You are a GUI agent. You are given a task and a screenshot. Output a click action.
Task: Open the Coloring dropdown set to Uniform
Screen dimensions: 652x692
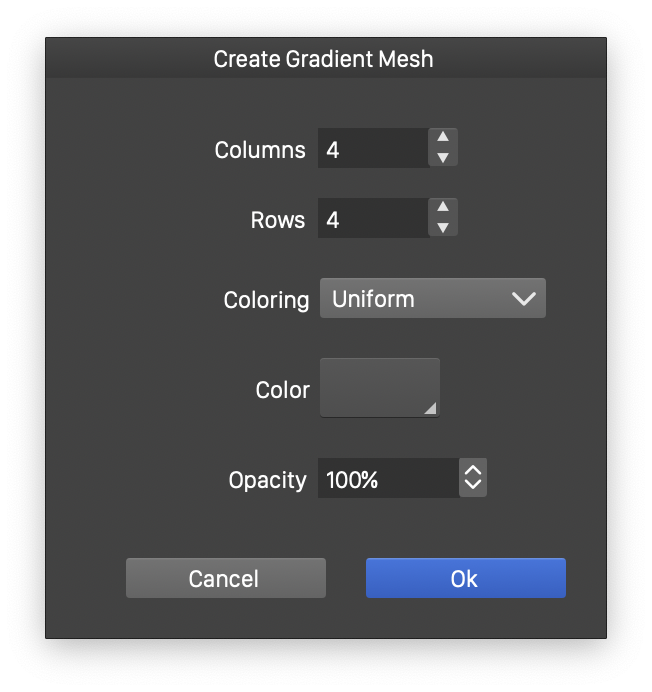point(432,299)
